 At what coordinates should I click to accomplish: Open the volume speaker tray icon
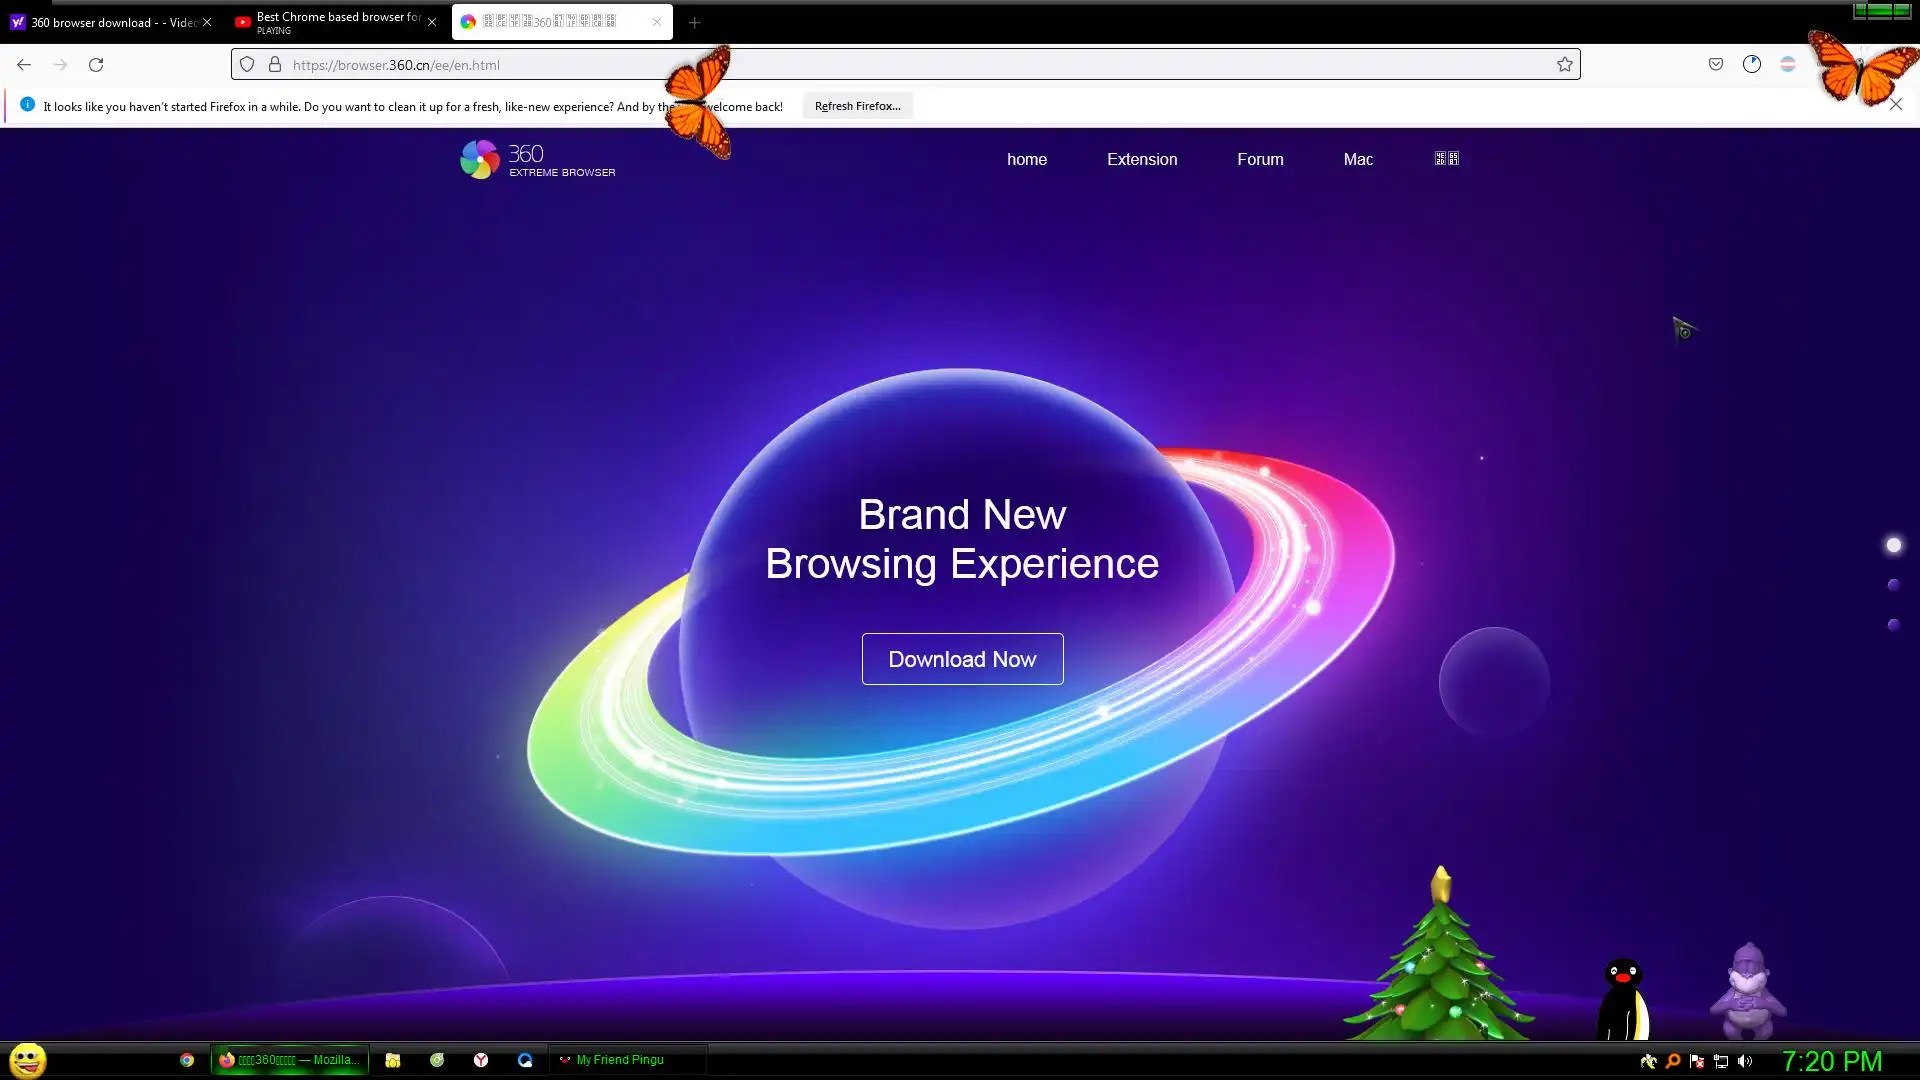coord(1745,1061)
